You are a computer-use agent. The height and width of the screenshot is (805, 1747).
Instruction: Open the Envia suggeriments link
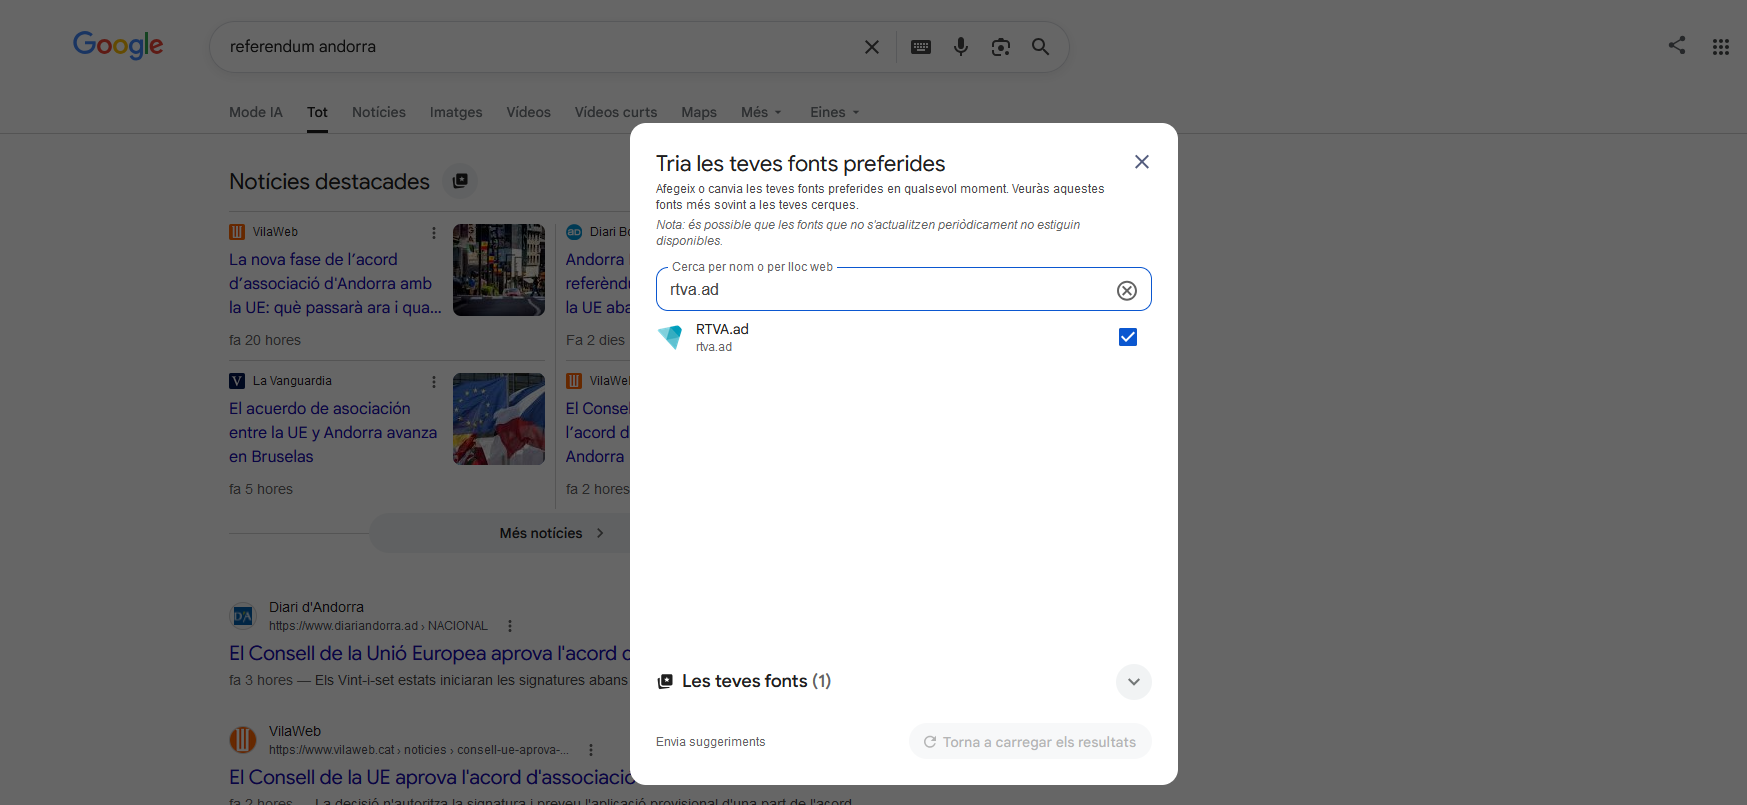click(710, 742)
